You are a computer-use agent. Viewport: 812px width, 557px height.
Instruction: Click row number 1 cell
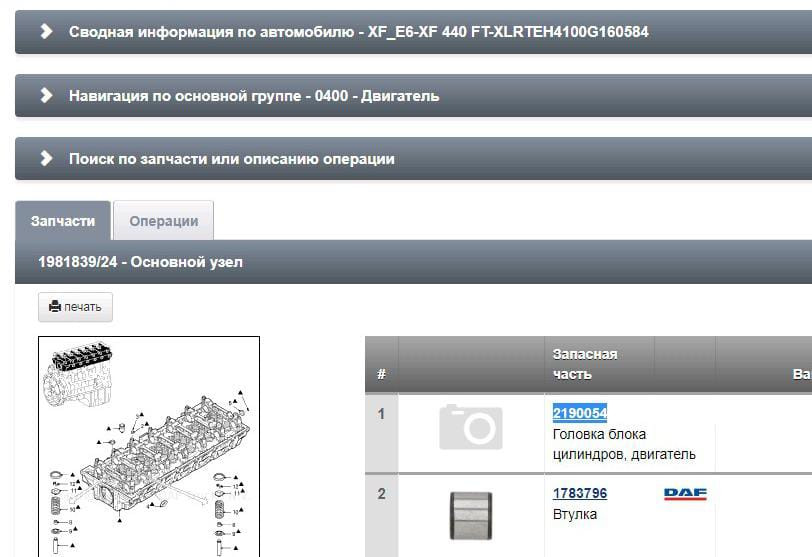382,433
